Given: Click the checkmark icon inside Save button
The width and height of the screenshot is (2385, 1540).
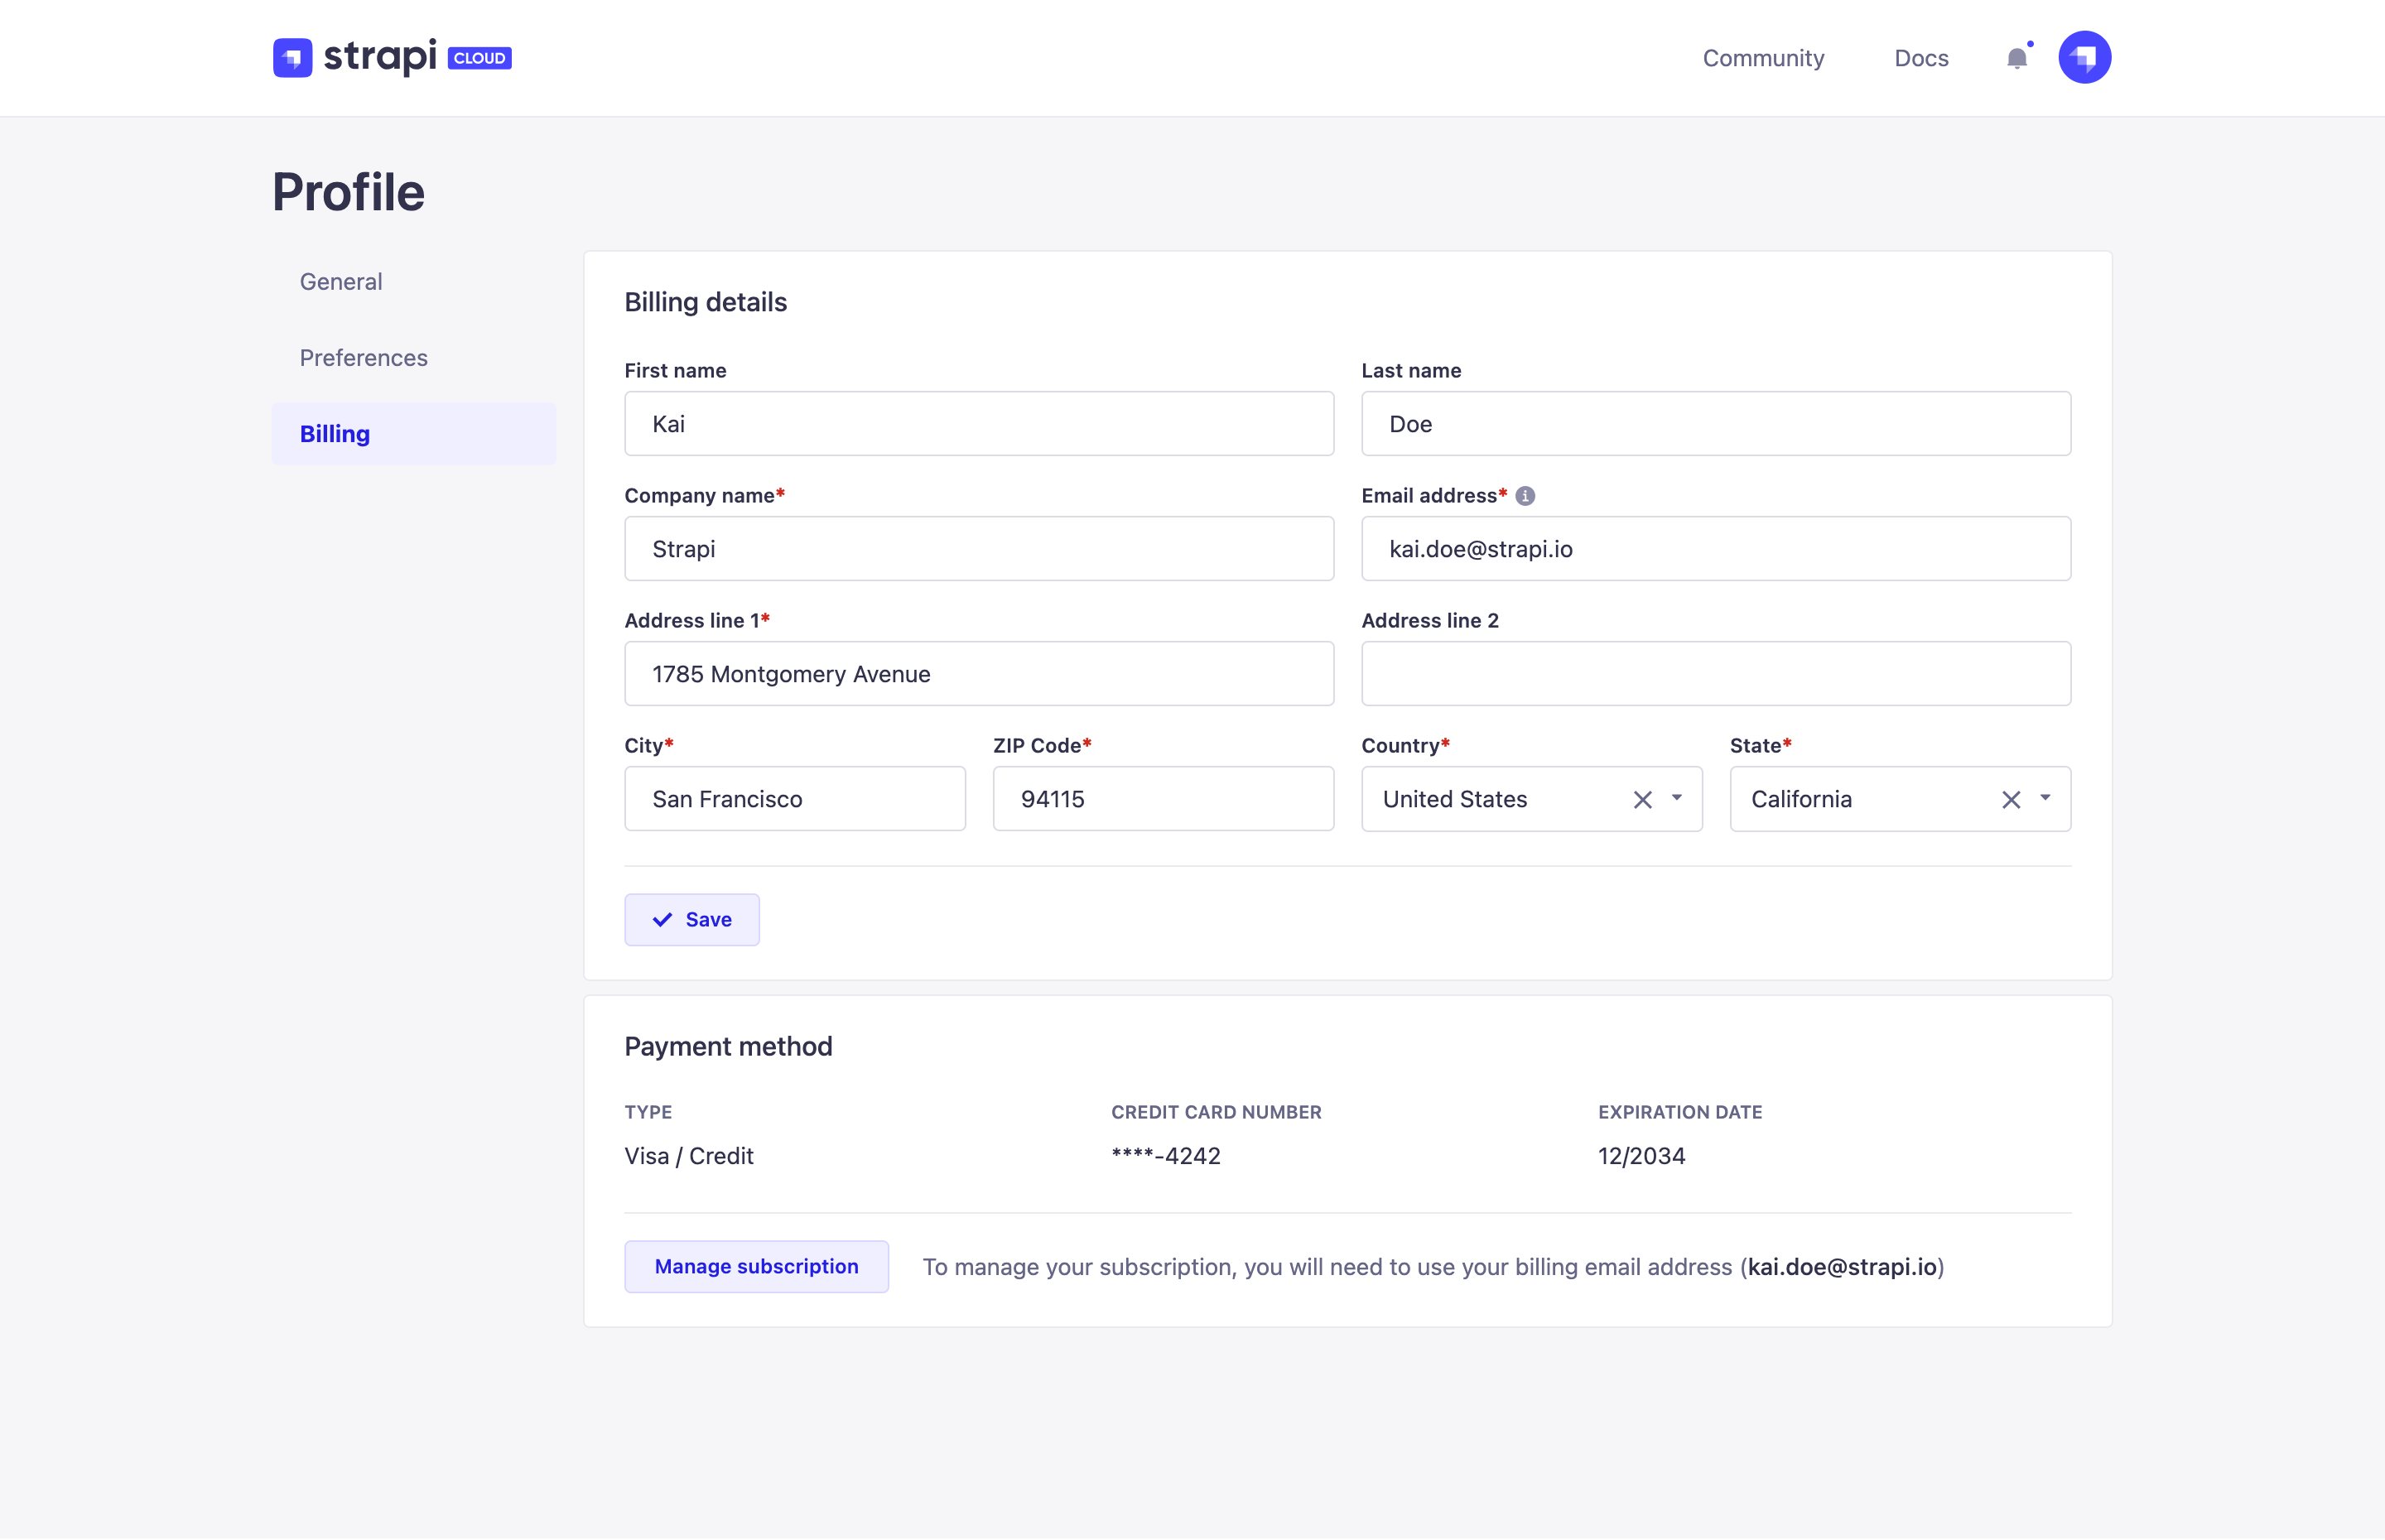Looking at the screenshot, I should pyautogui.click(x=662, y=919).
